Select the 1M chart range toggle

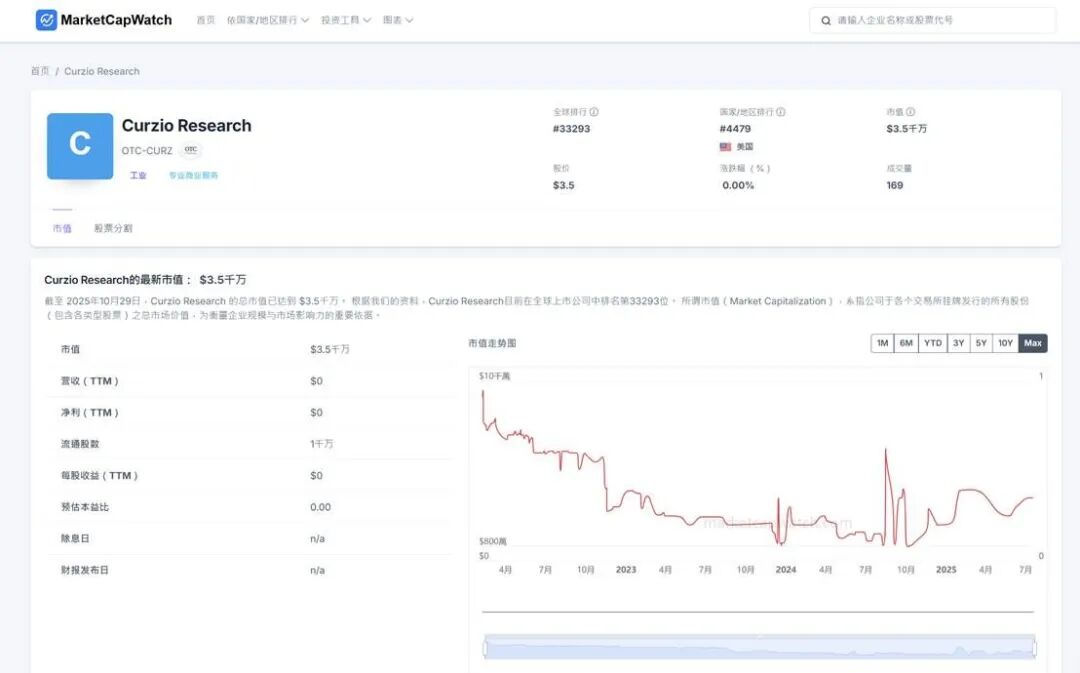[x=881, y=343]
